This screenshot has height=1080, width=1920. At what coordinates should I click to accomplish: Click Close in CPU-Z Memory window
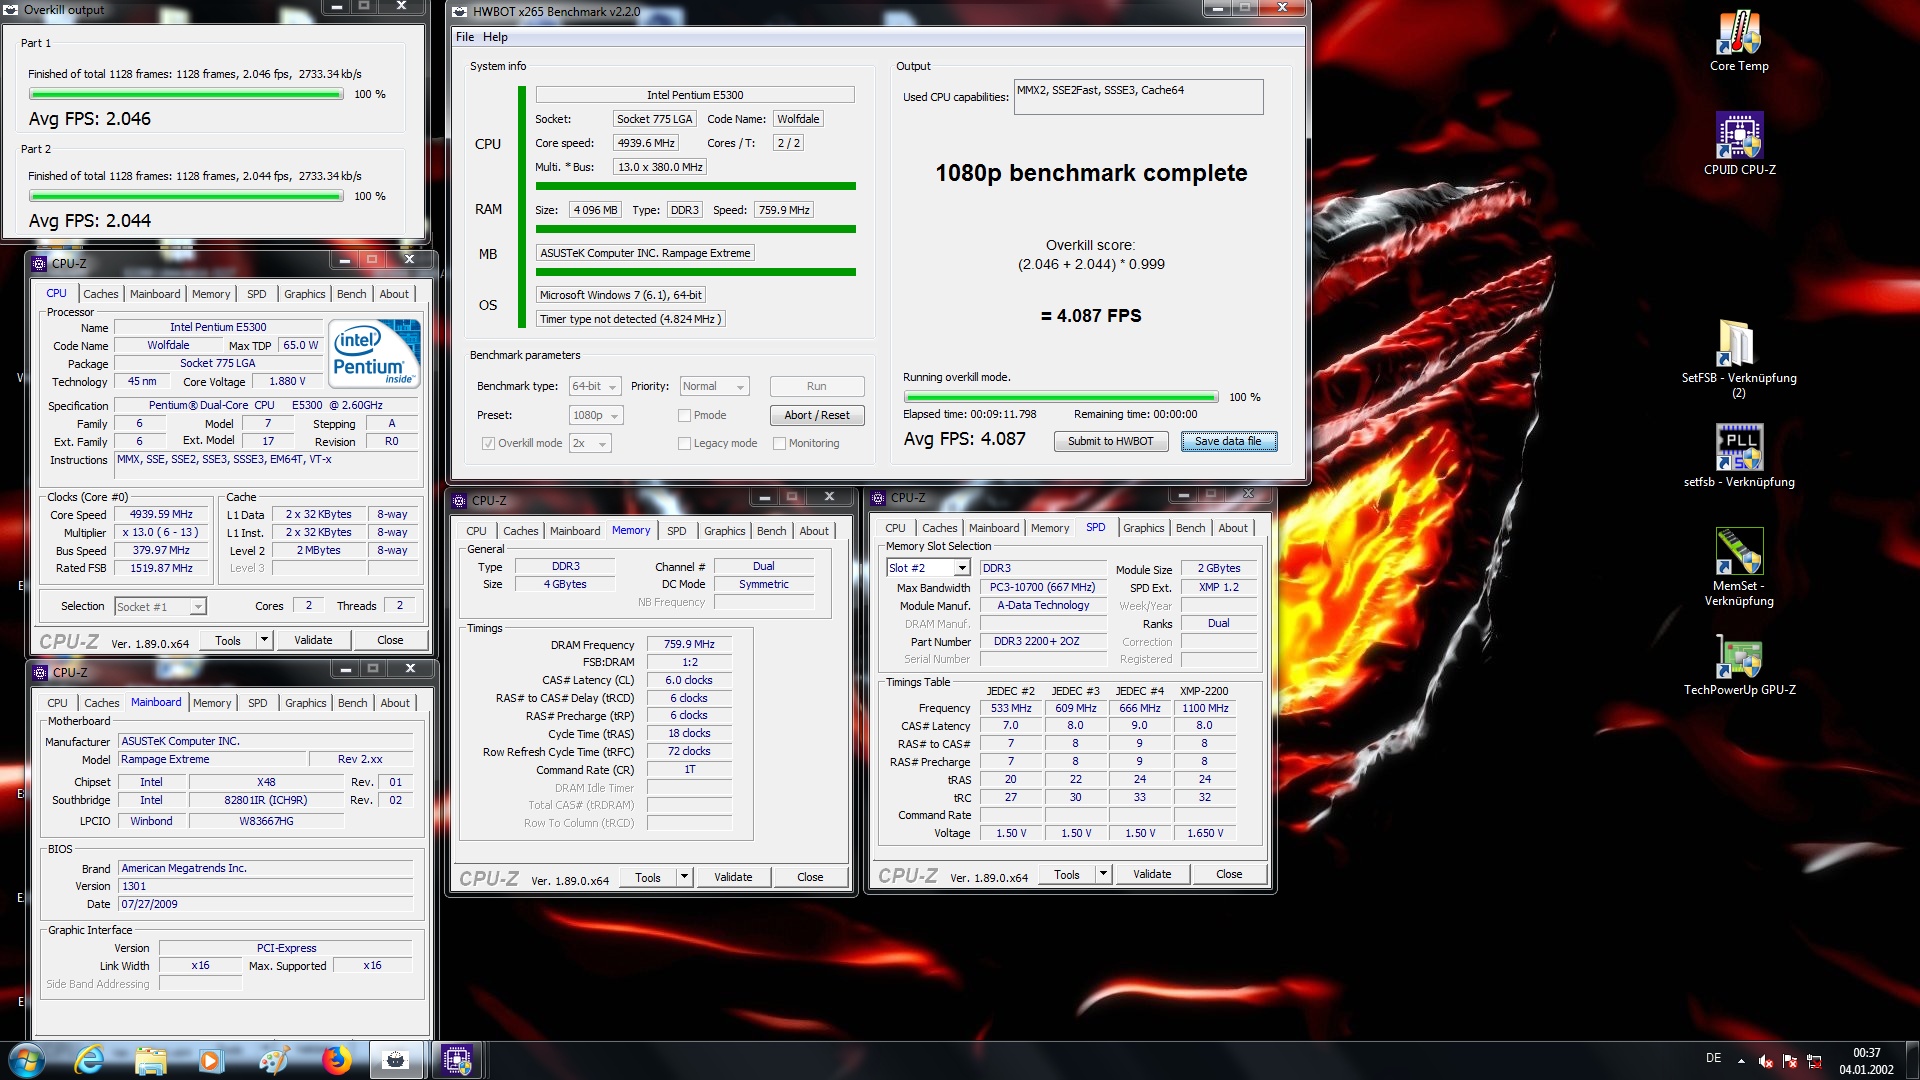810,877
